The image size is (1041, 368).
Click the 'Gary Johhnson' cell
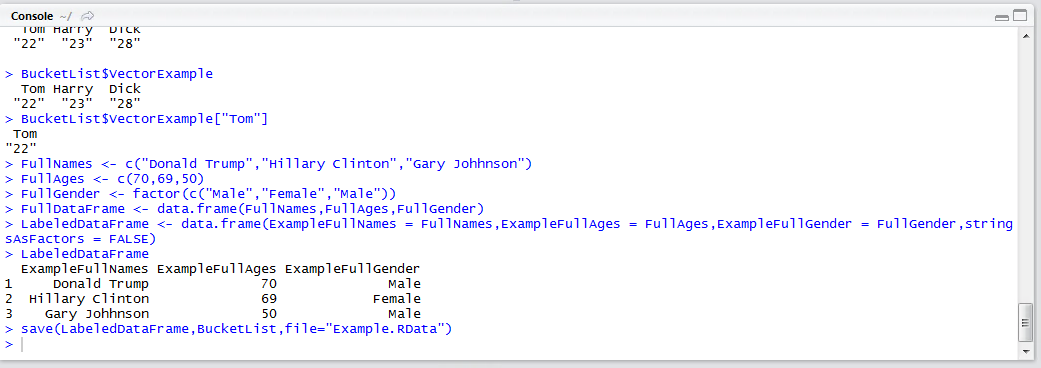point(97,314)
